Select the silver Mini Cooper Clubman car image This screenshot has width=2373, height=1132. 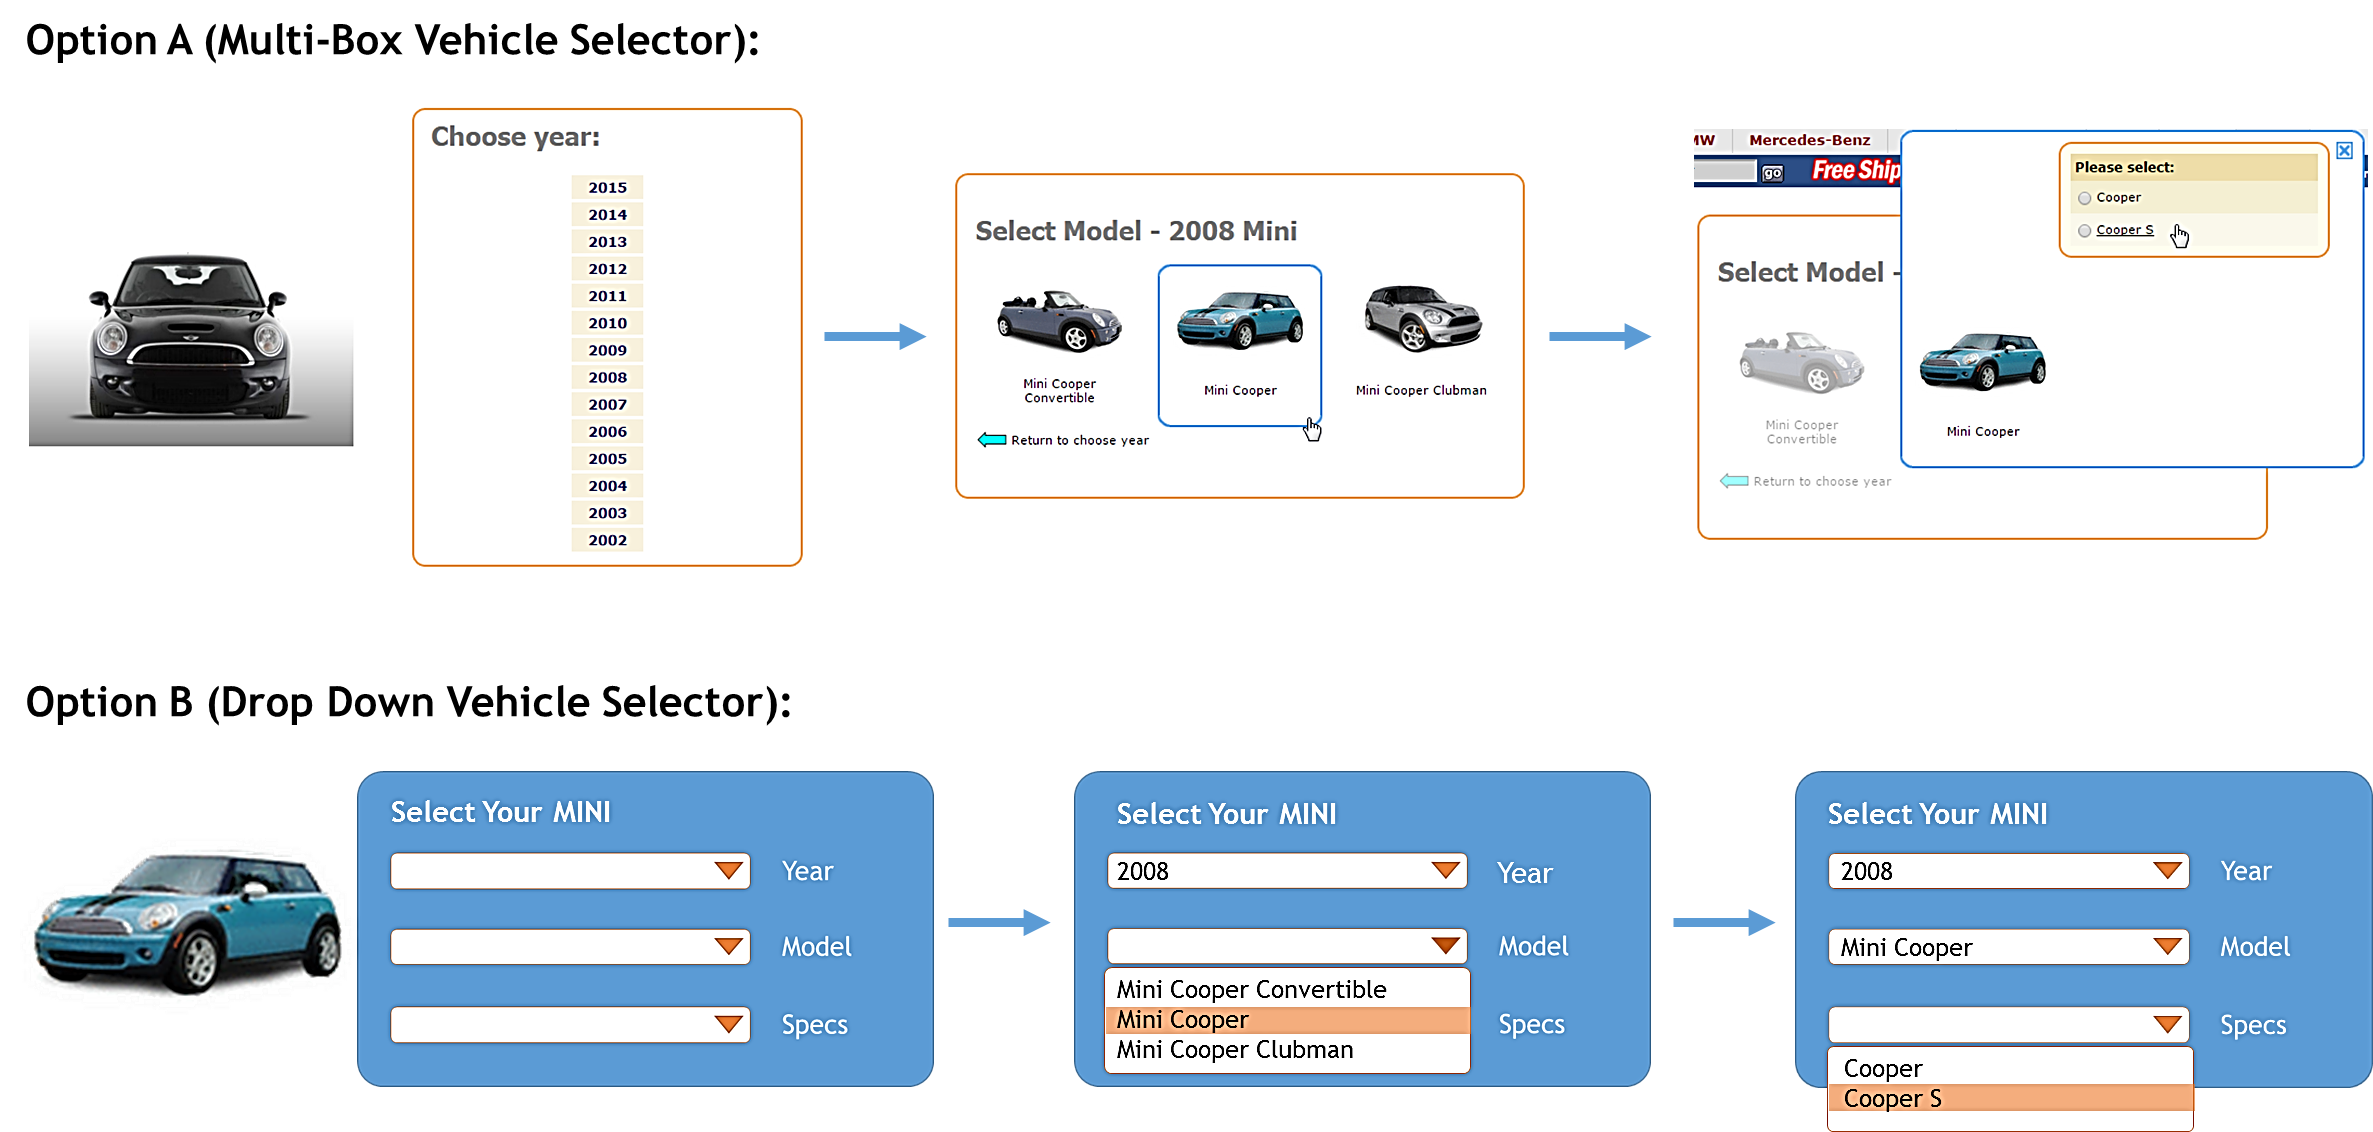(x=1422, y=318)
